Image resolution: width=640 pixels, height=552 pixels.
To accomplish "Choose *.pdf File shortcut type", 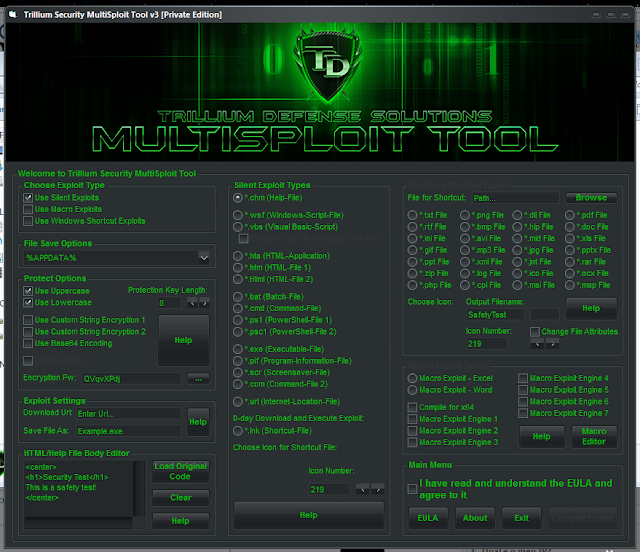I will pos(570,215).
